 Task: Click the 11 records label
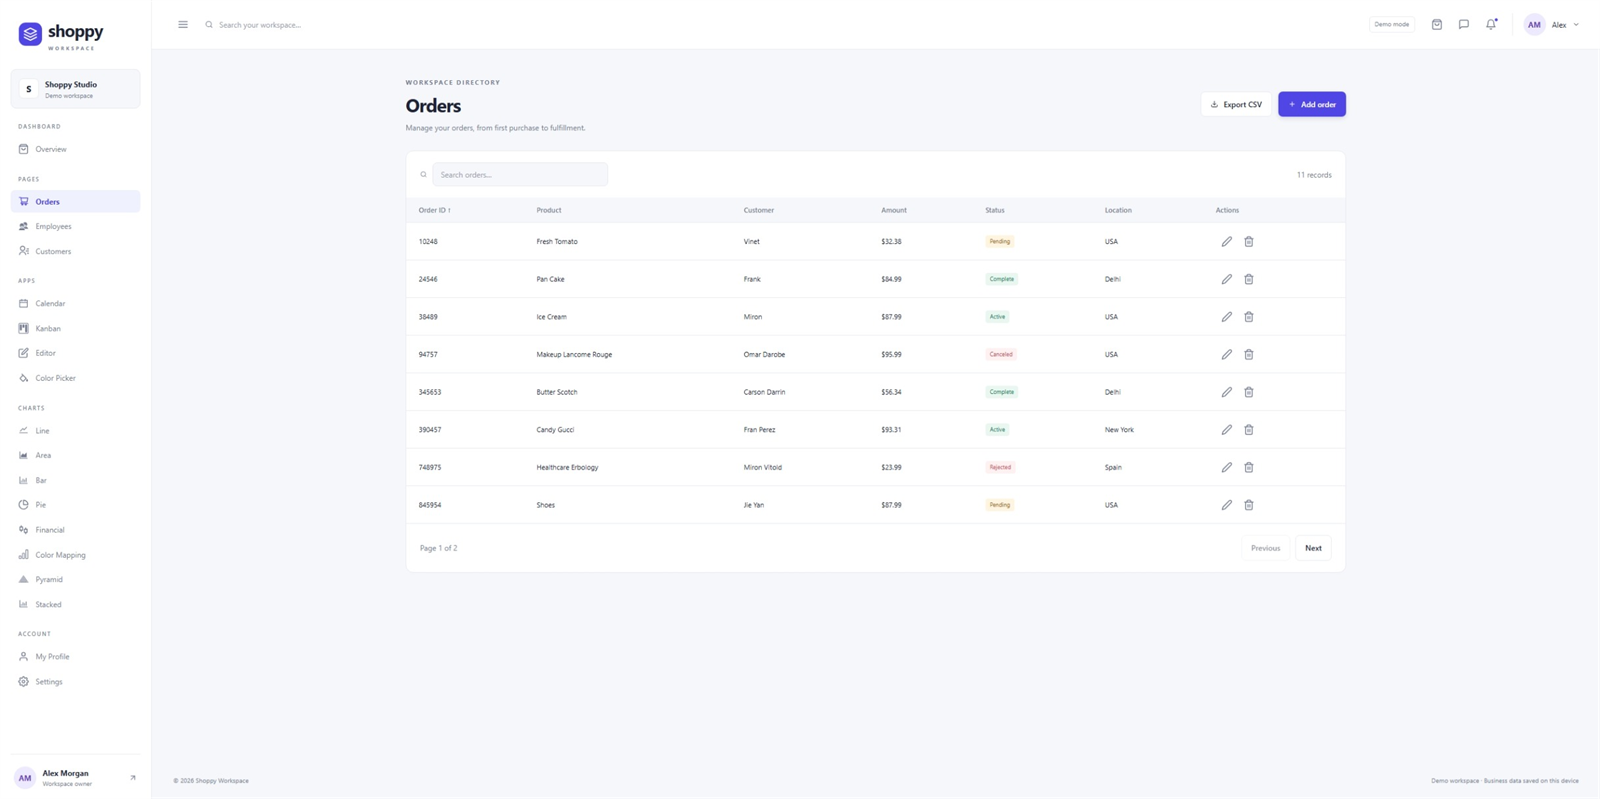click(1314, 175)
